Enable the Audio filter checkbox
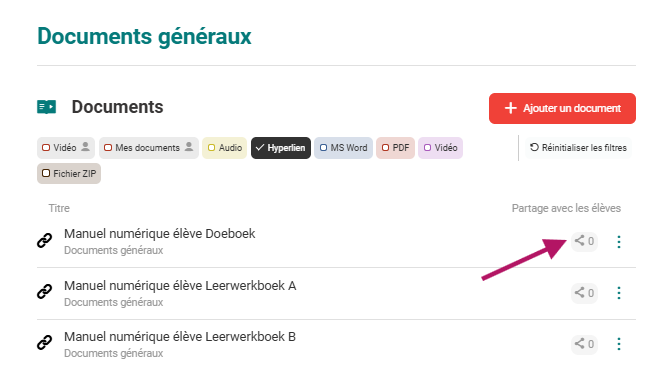Image resolution: width=655 pixels, height=390 pixels. pos(211,148)
